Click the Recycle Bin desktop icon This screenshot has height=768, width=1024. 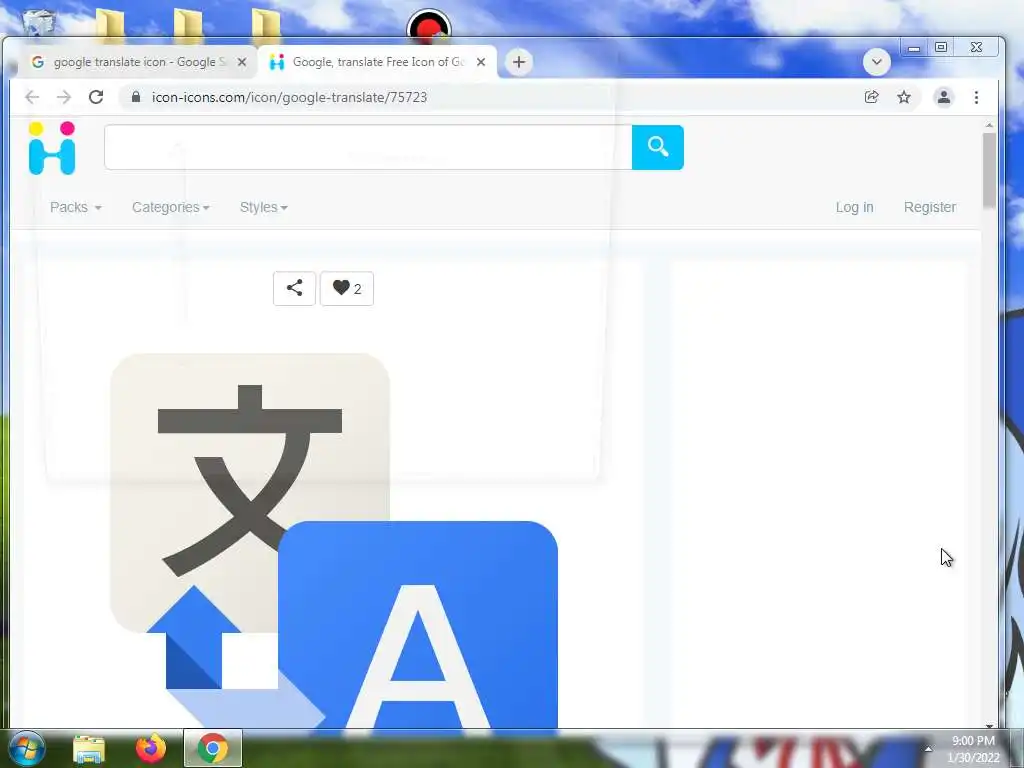(x=38, y=21)
